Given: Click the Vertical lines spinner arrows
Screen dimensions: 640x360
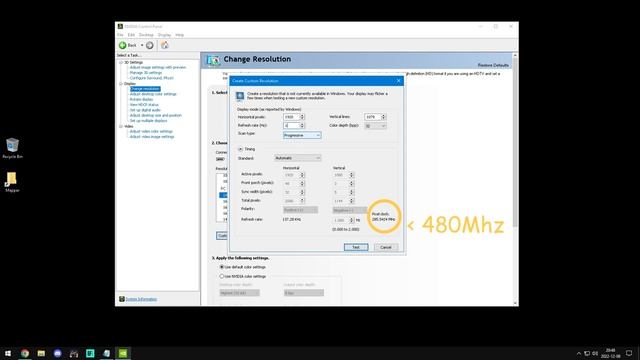Looking at the screenshot, I should tap(383, 117).
